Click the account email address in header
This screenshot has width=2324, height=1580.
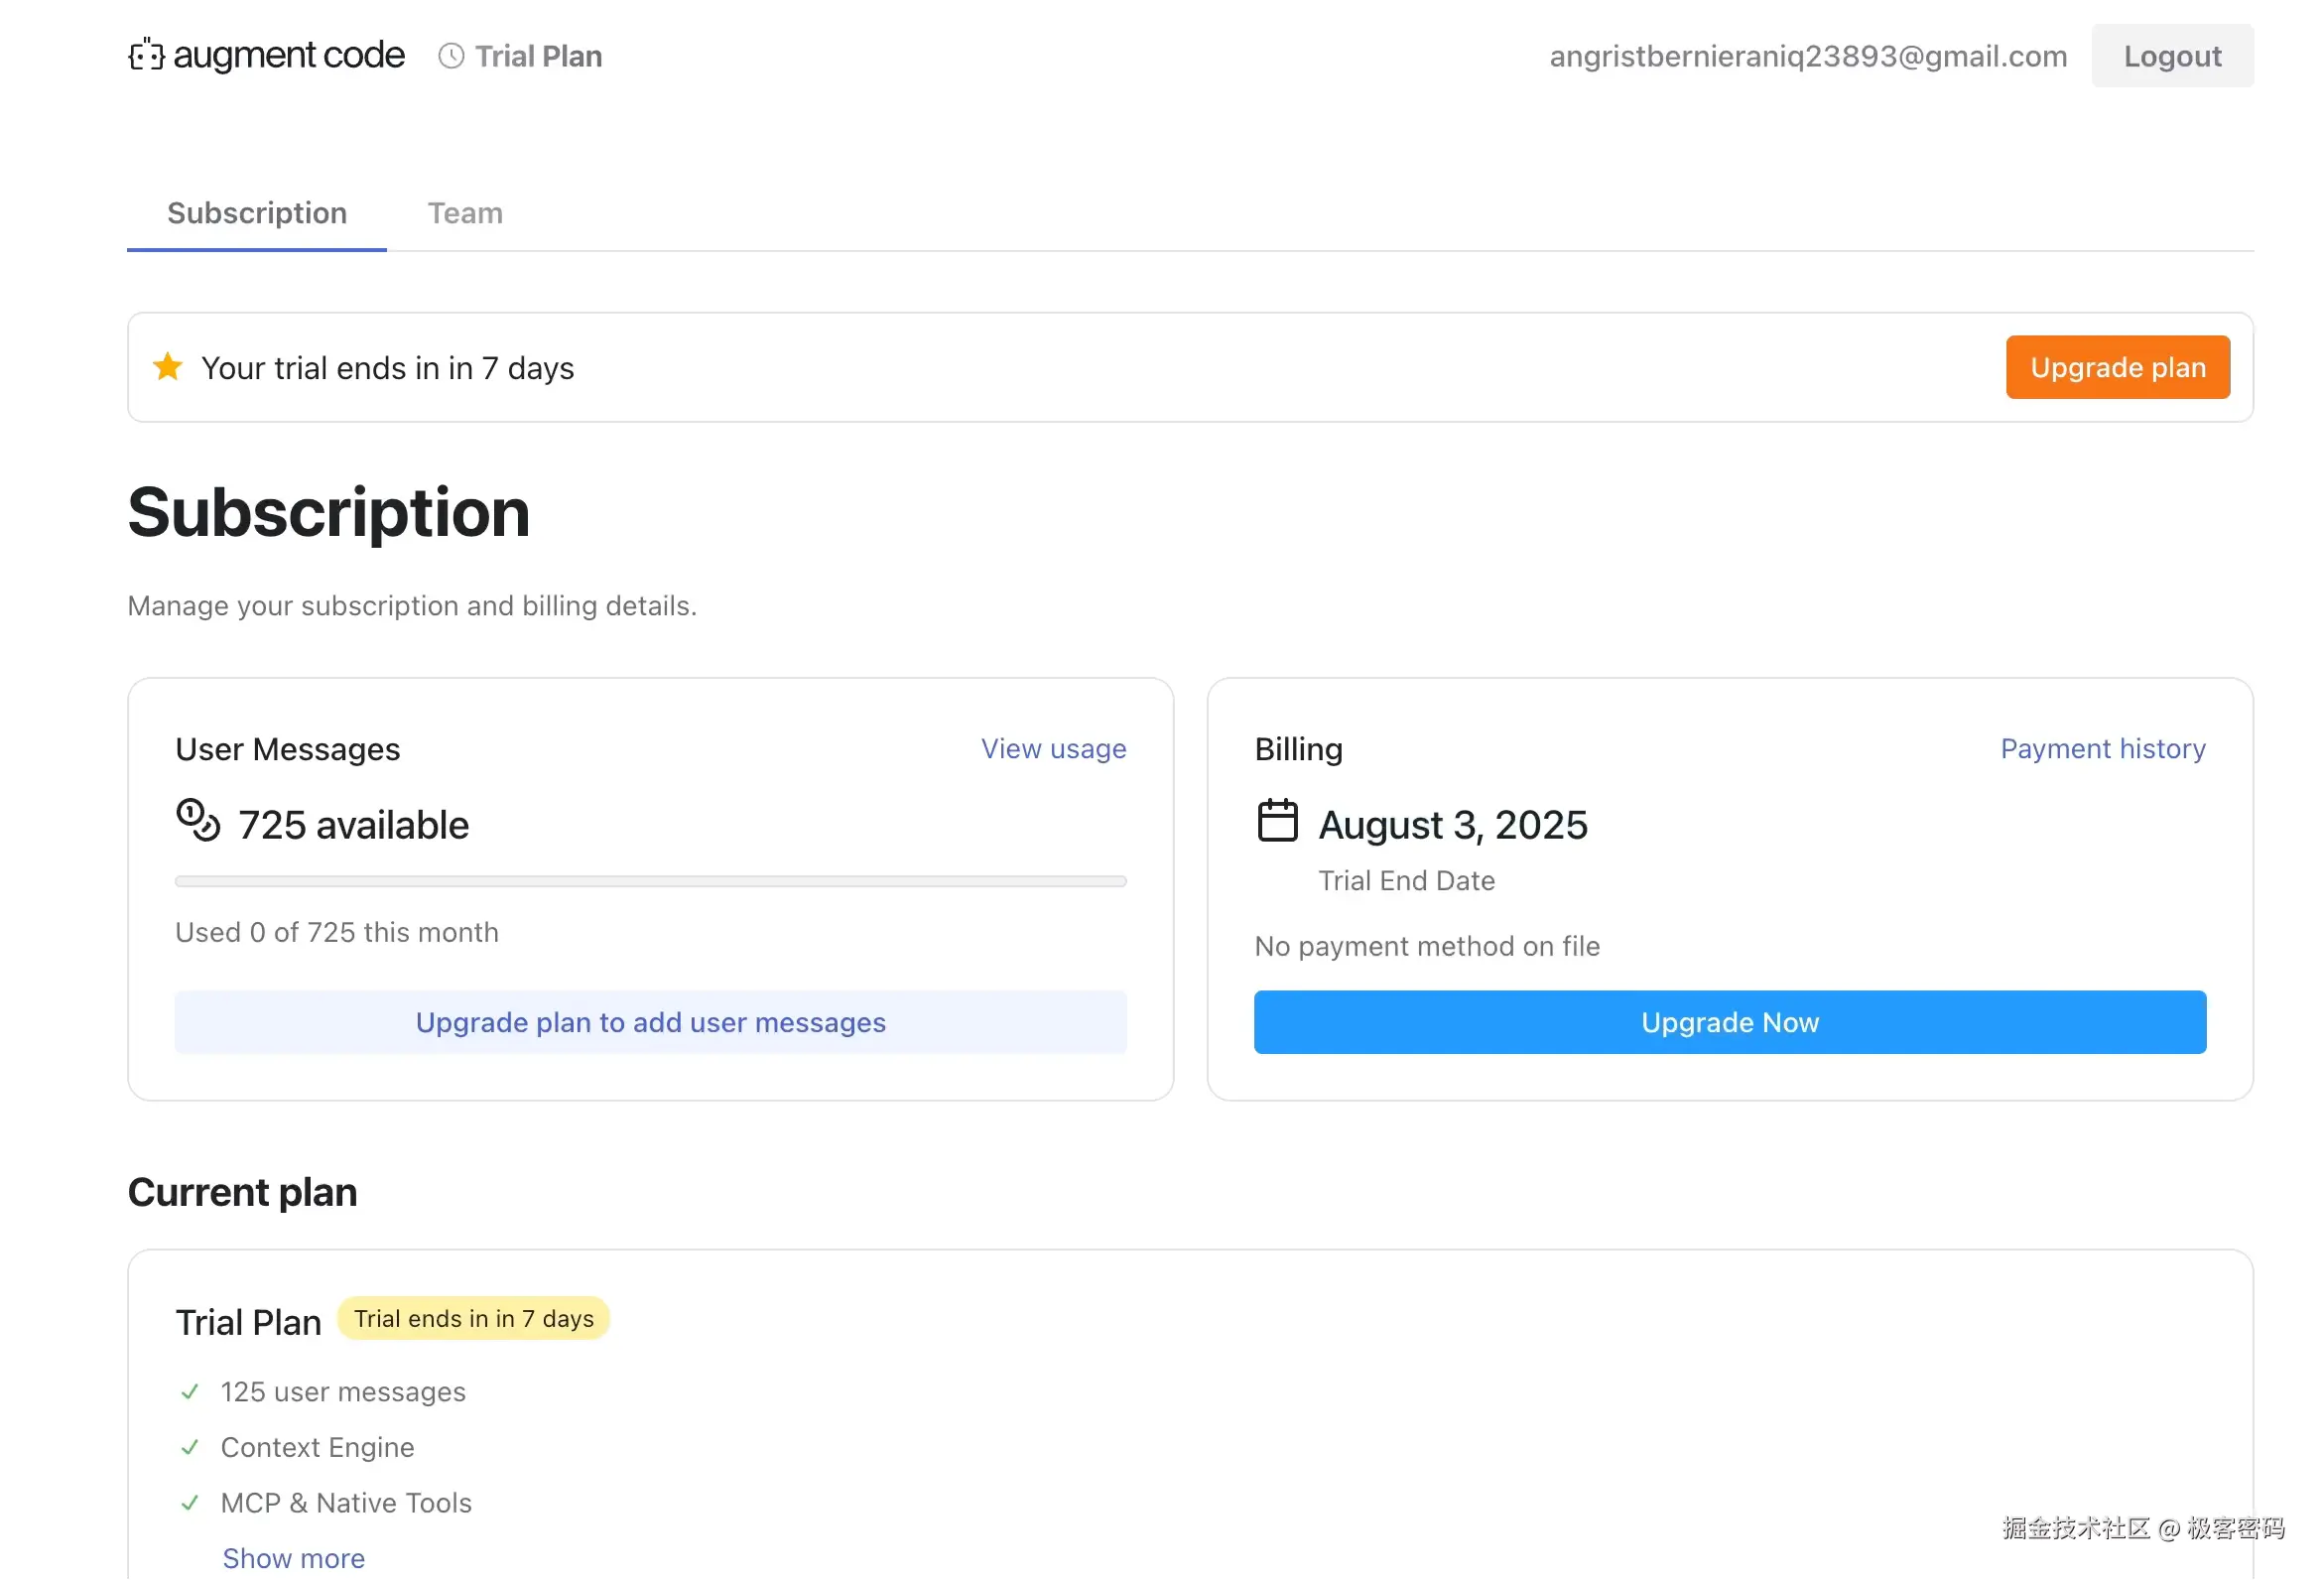point(1807,56)
